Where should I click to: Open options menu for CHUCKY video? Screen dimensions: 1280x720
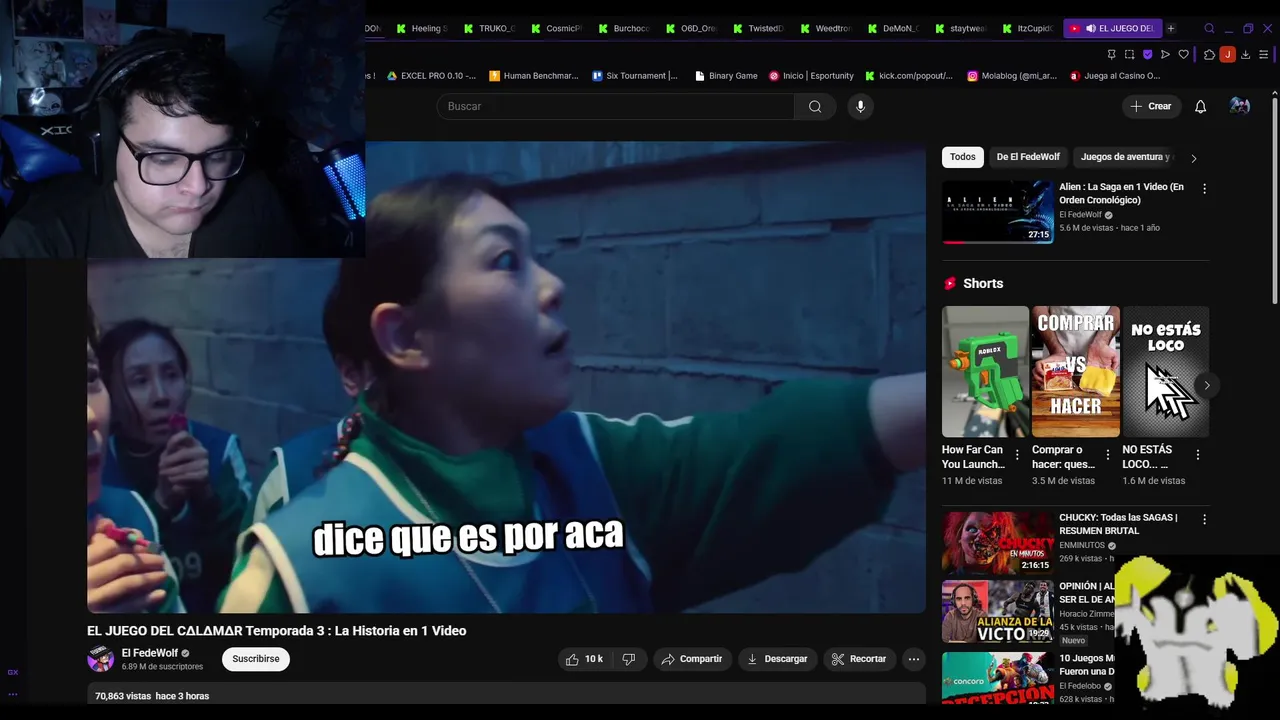click(1204, 519)
